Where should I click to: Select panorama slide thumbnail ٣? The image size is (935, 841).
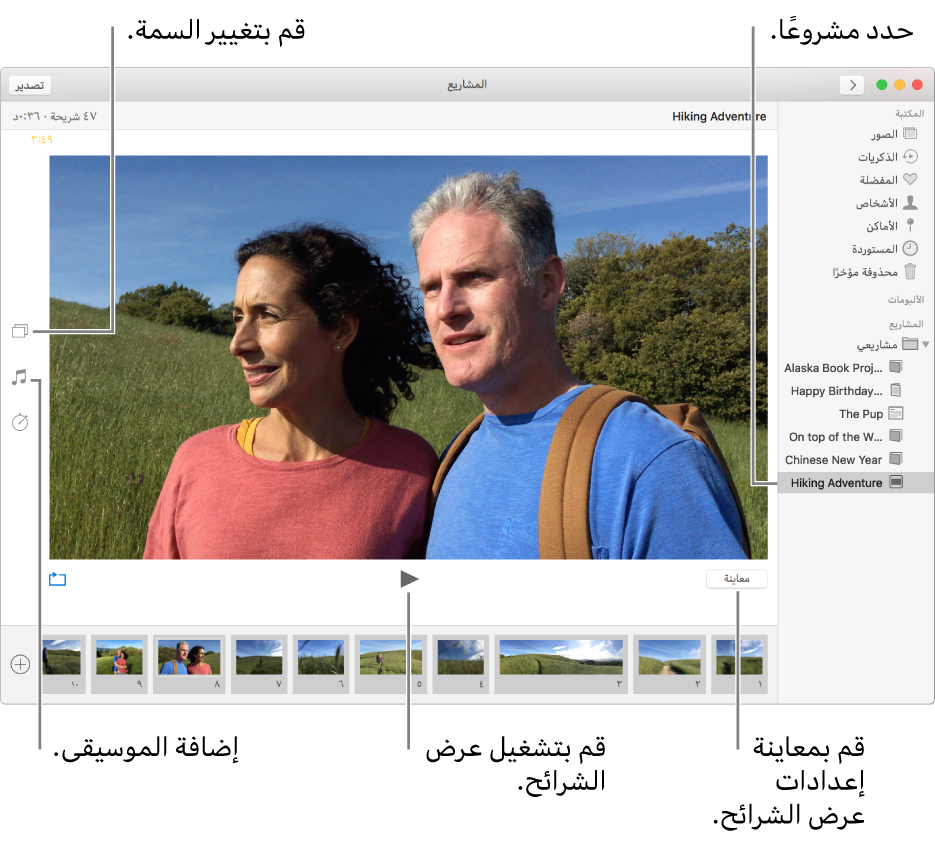[561, 664]
